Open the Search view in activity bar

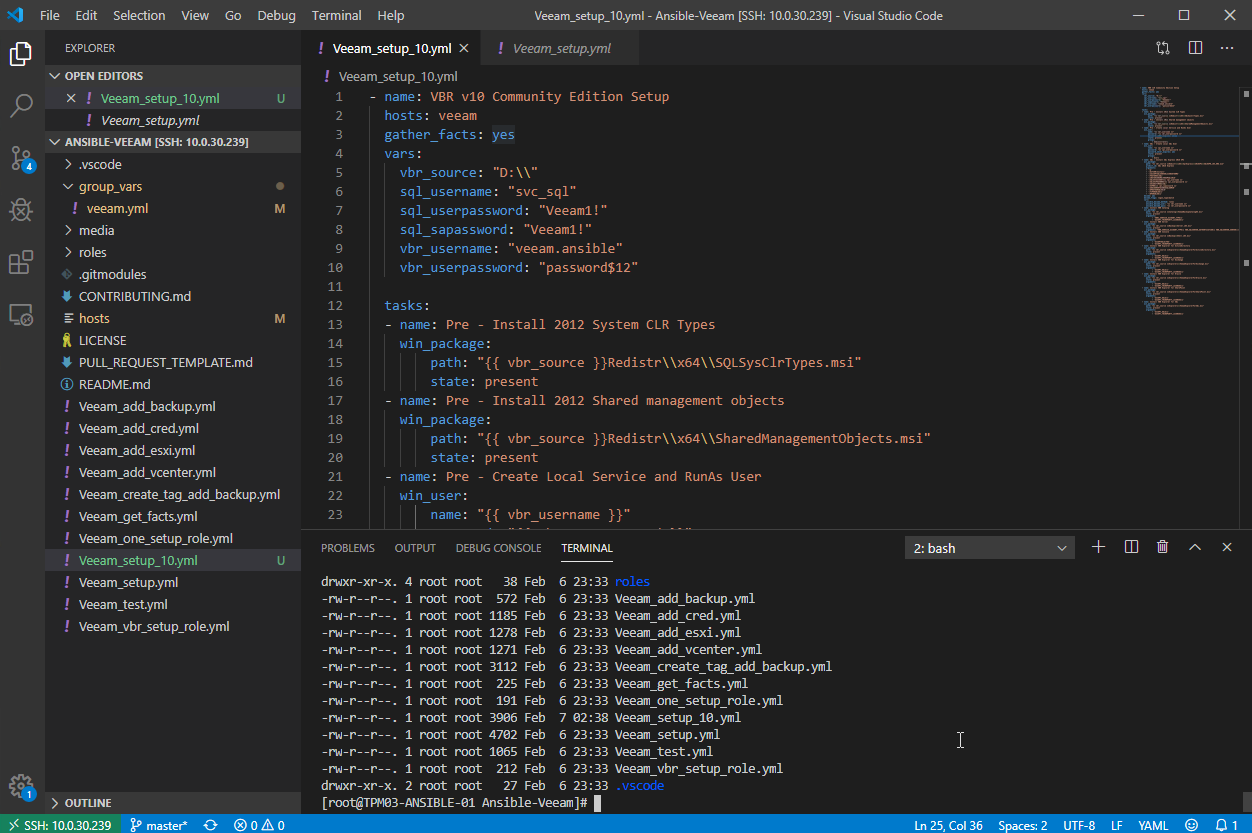[22, 105]
